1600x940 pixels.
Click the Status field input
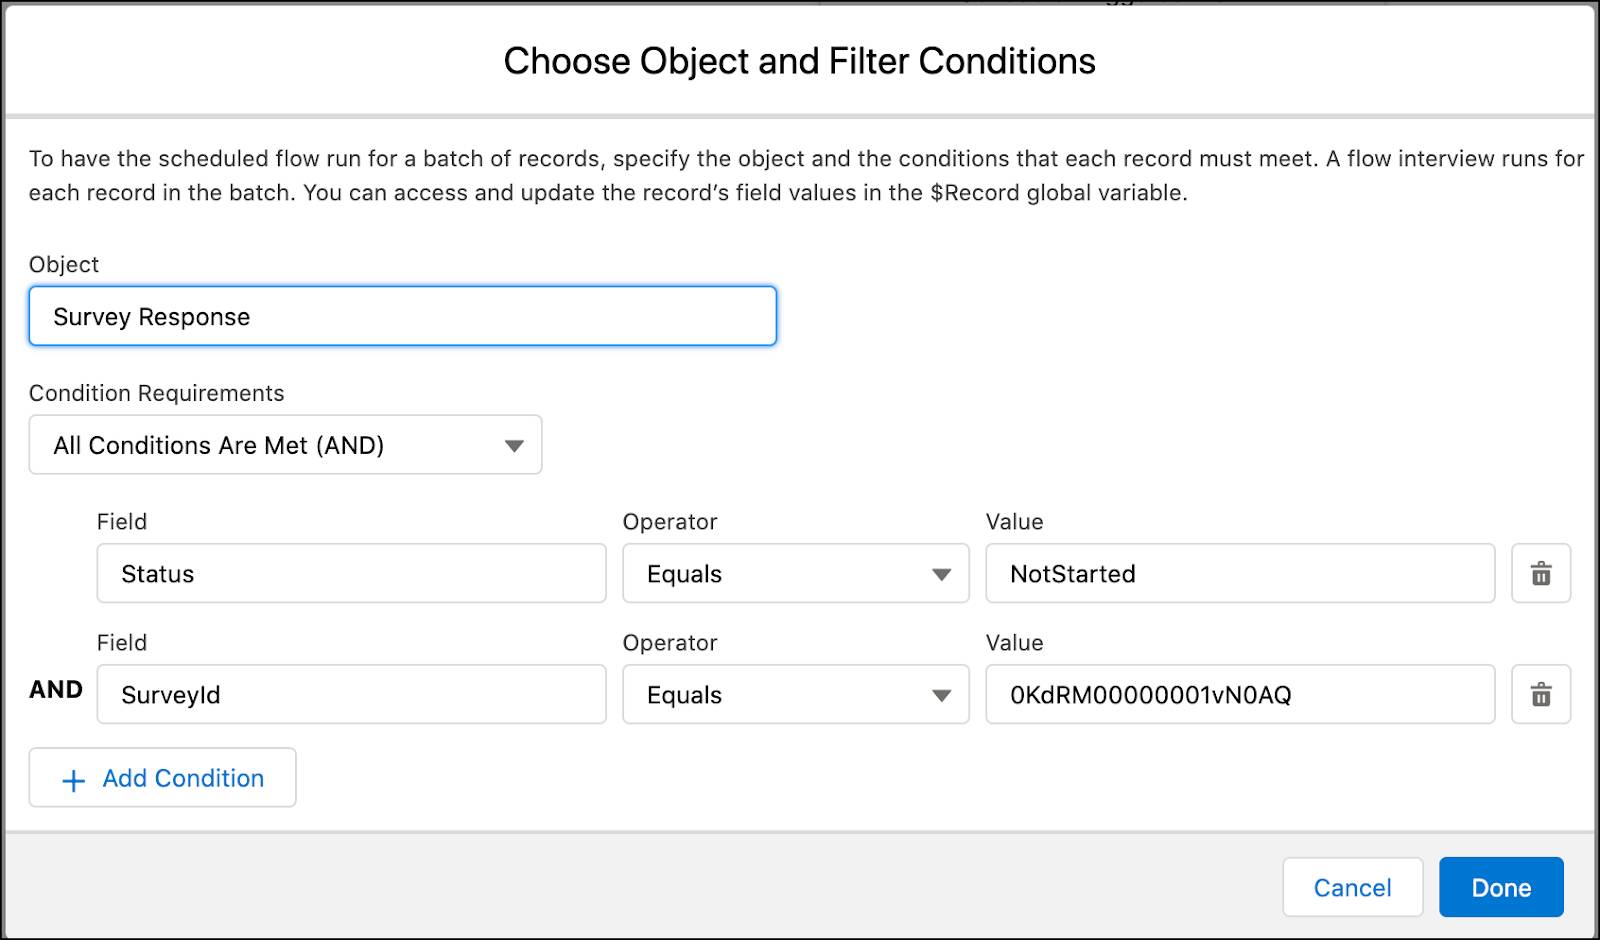click(x=351, y=573)
